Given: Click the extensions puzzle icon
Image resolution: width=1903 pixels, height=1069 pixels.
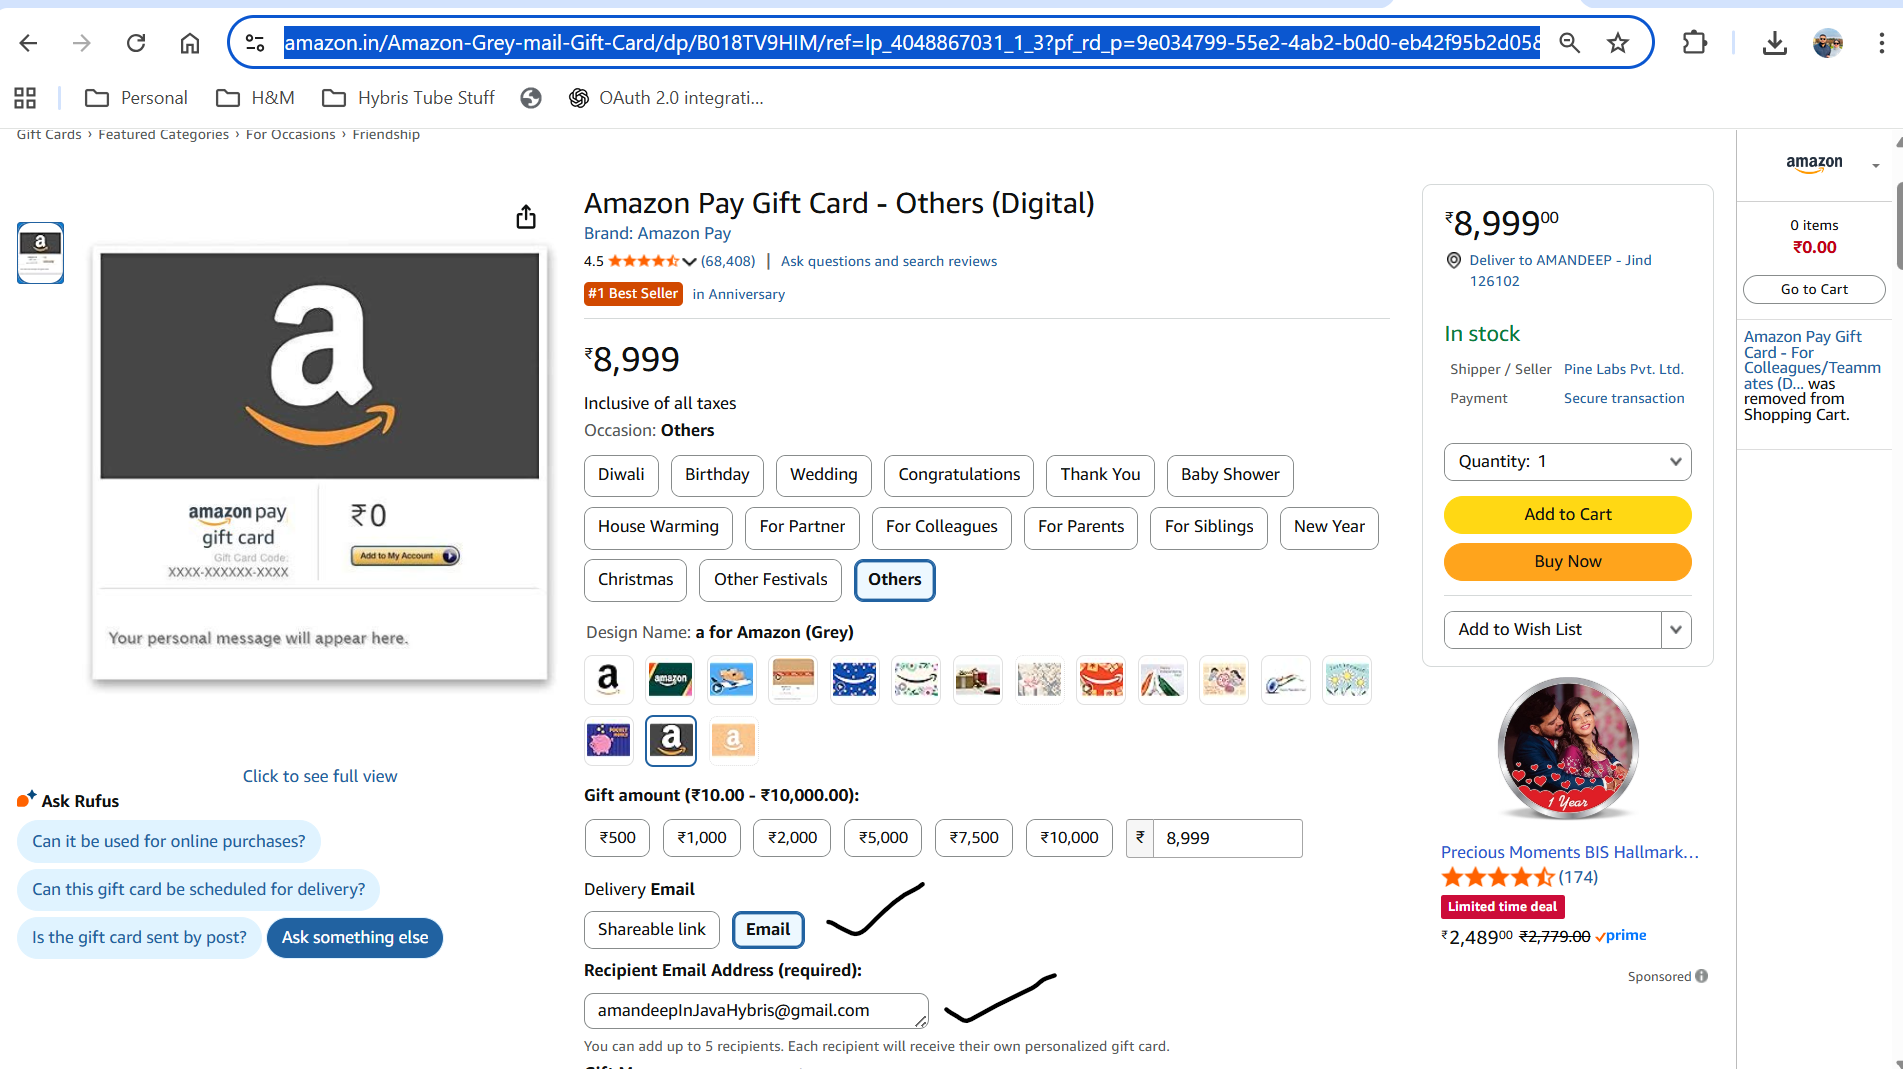Looking at the screenshot, I should point(1694,43).
